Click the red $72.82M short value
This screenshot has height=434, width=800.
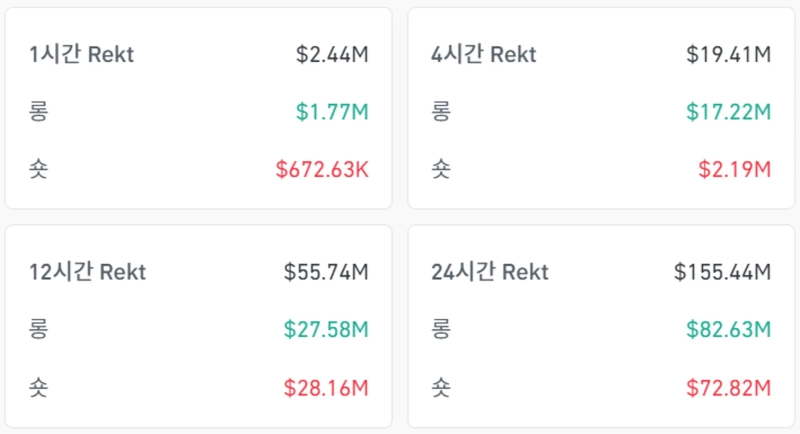click(728, 386)
